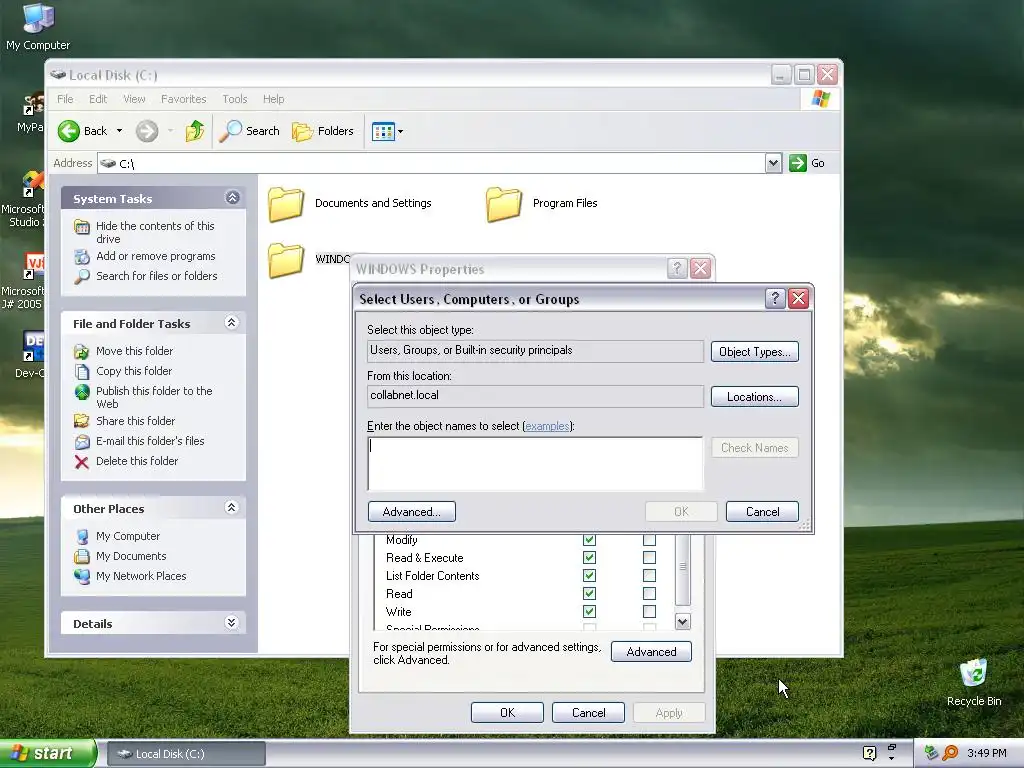Viewport: 1024px width, 768px height.
Task: Click the taskbar help tray icon
Action: point(869,753)
